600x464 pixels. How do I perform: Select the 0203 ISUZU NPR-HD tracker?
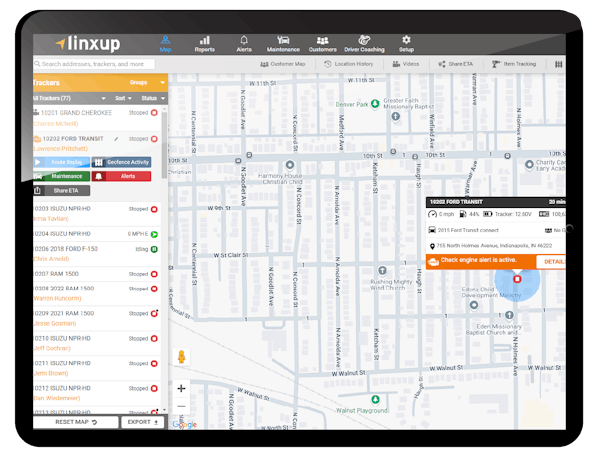pos(97,214)
